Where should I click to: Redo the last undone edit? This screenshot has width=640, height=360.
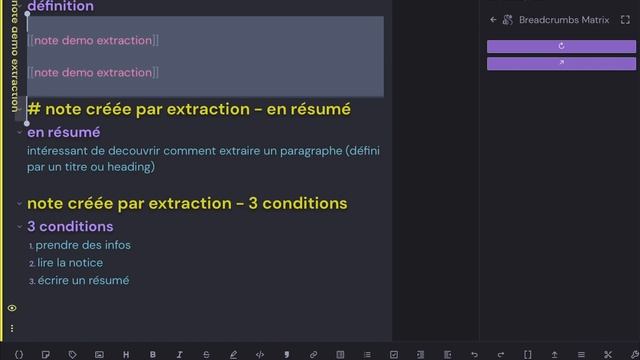pos(501,355)
